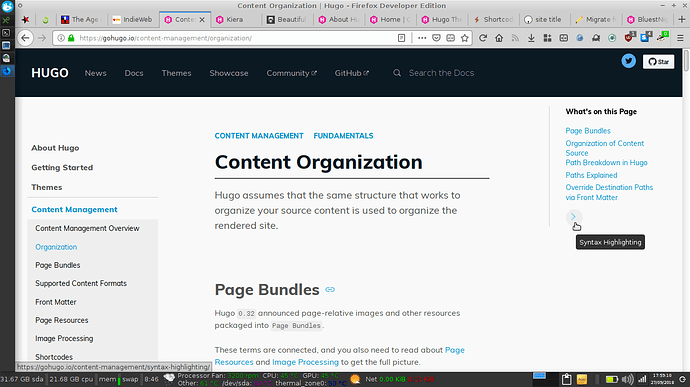The width and height of the screenshot is (690, 387).
Task: Bookmark this page with the star icon
Action: 465,38
